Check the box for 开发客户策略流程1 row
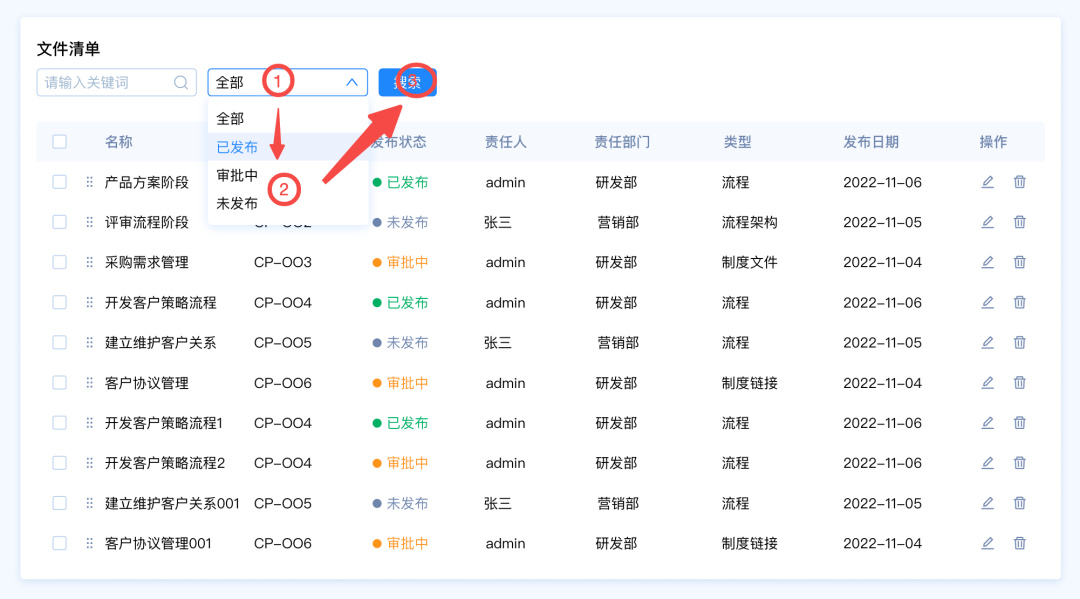This screenshot has height=599, width=1080. click(60, 423)
